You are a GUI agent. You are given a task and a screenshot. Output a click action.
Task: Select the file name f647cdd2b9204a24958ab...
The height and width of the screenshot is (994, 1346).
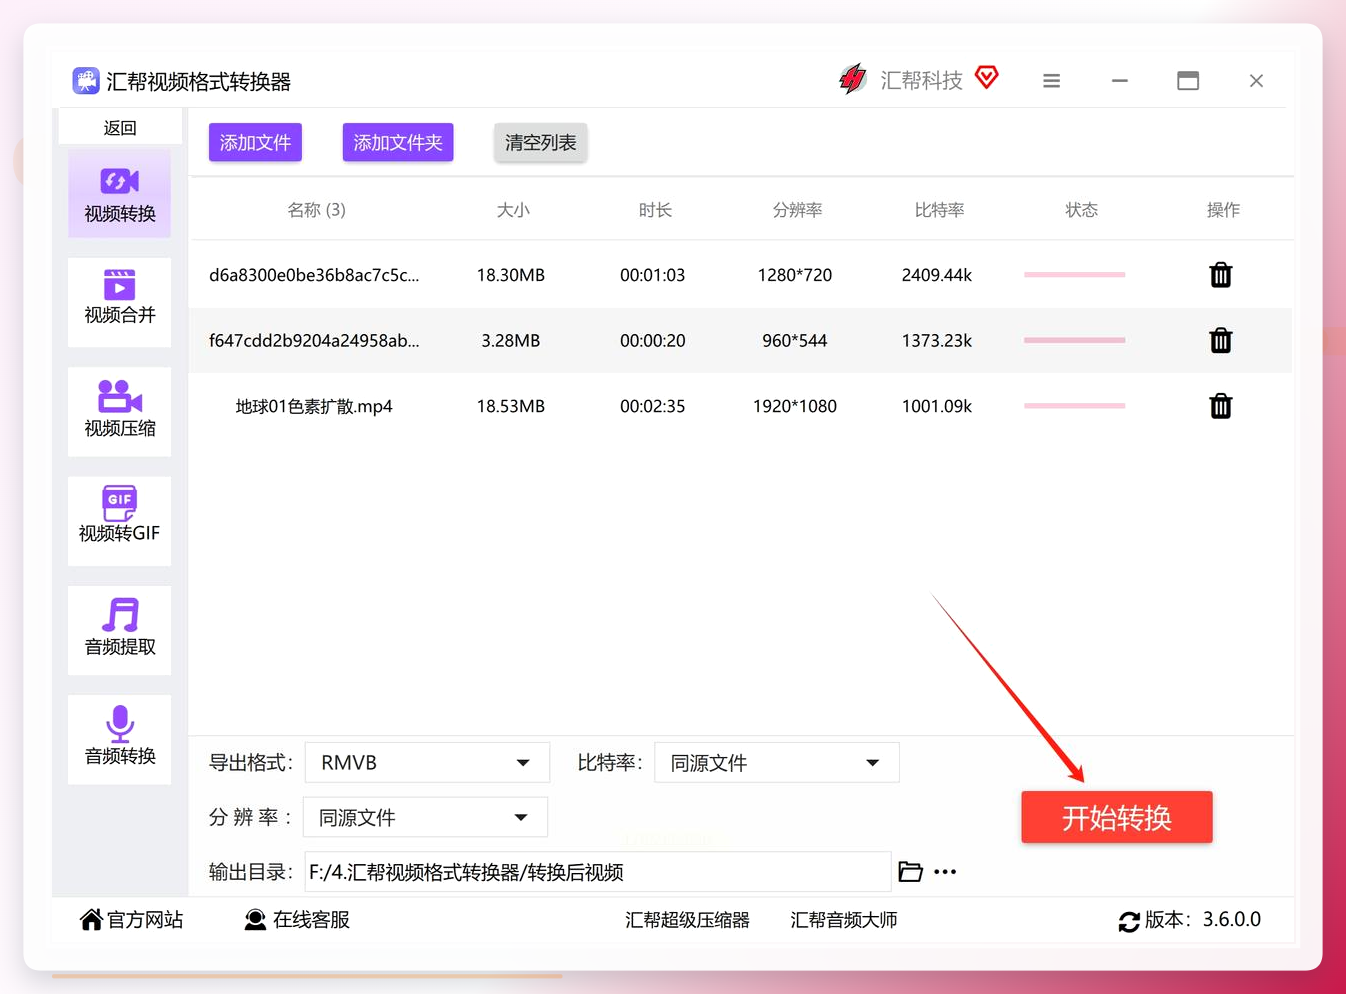click(x=314, y=341)
